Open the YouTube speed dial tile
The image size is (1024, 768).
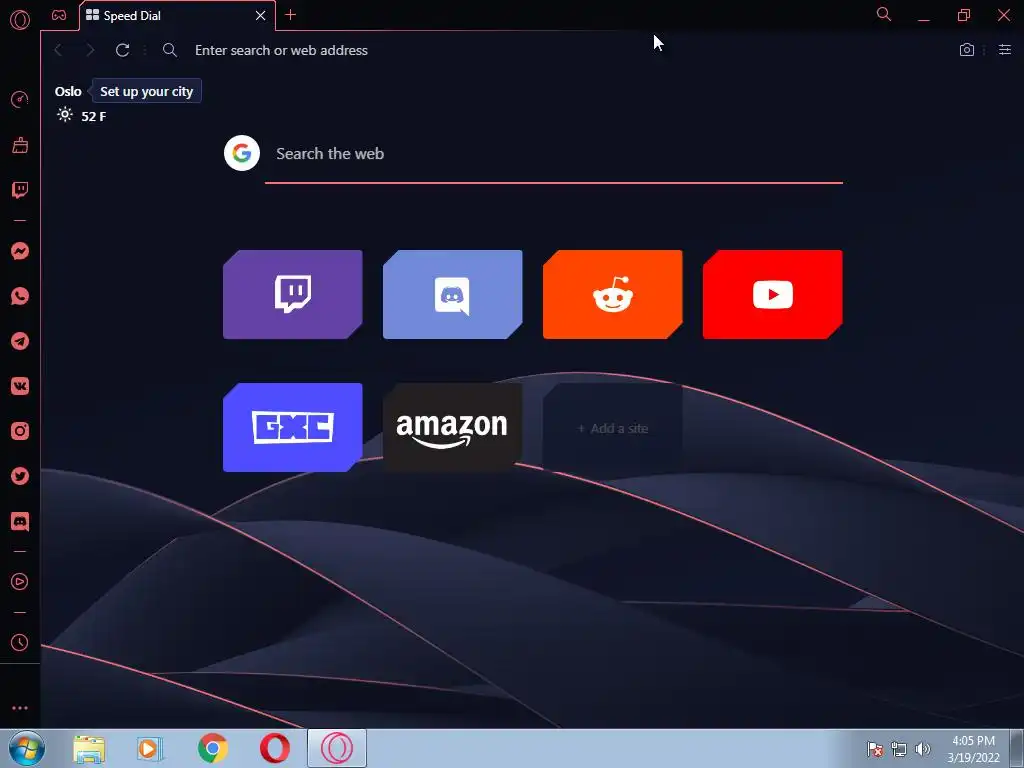[x=773, y=295]
